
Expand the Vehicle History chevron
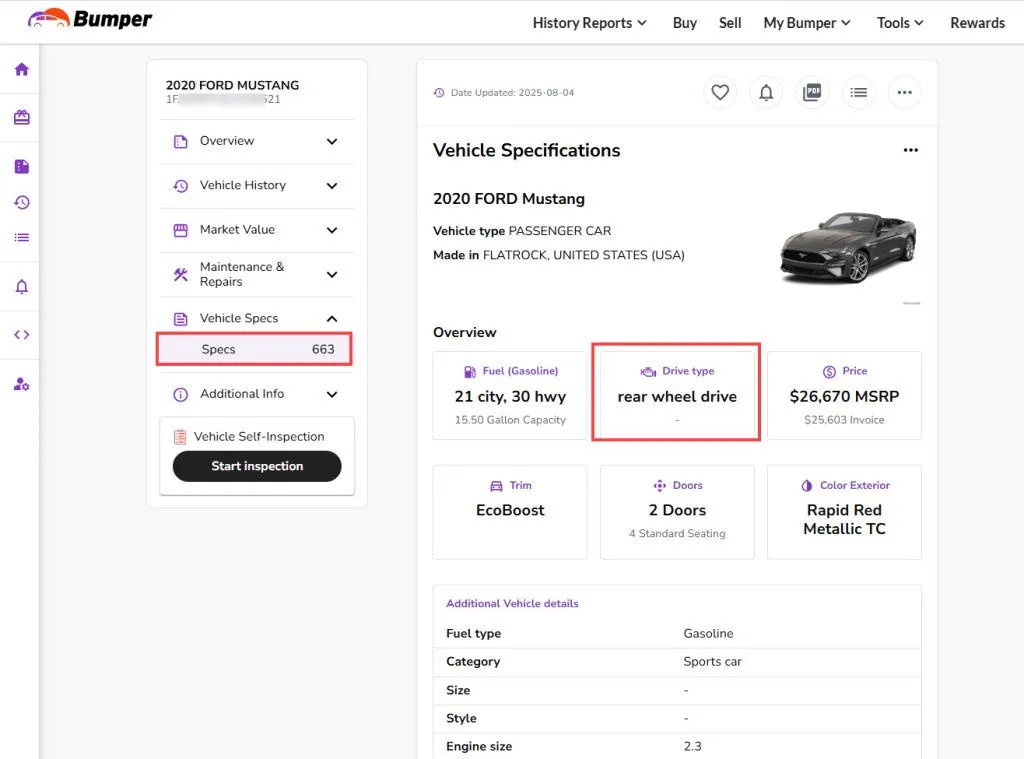click(332, 186)
